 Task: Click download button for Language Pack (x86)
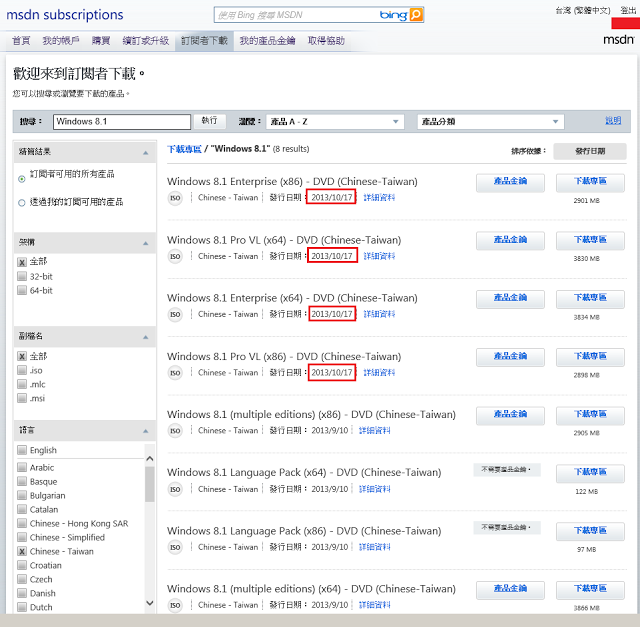click(x=590, y=531)
